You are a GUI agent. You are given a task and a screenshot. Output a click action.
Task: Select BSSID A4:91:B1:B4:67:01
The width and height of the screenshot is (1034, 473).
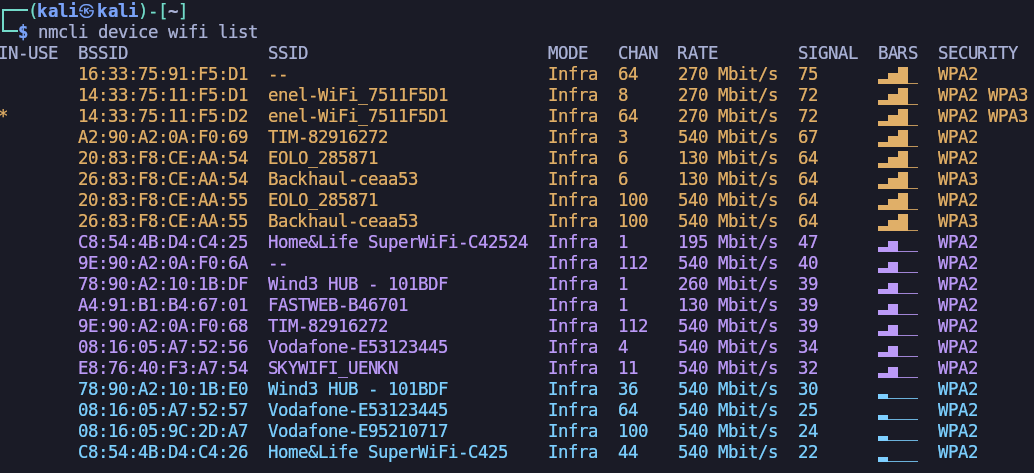(x=162, y=305)
